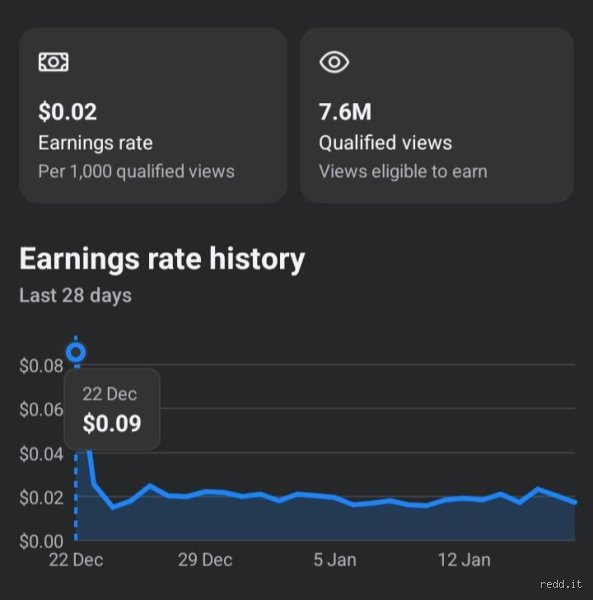Click the $0.09 value in tooltip
The width and height of the screenshot is (593, 600).
(x=112, y=423)
